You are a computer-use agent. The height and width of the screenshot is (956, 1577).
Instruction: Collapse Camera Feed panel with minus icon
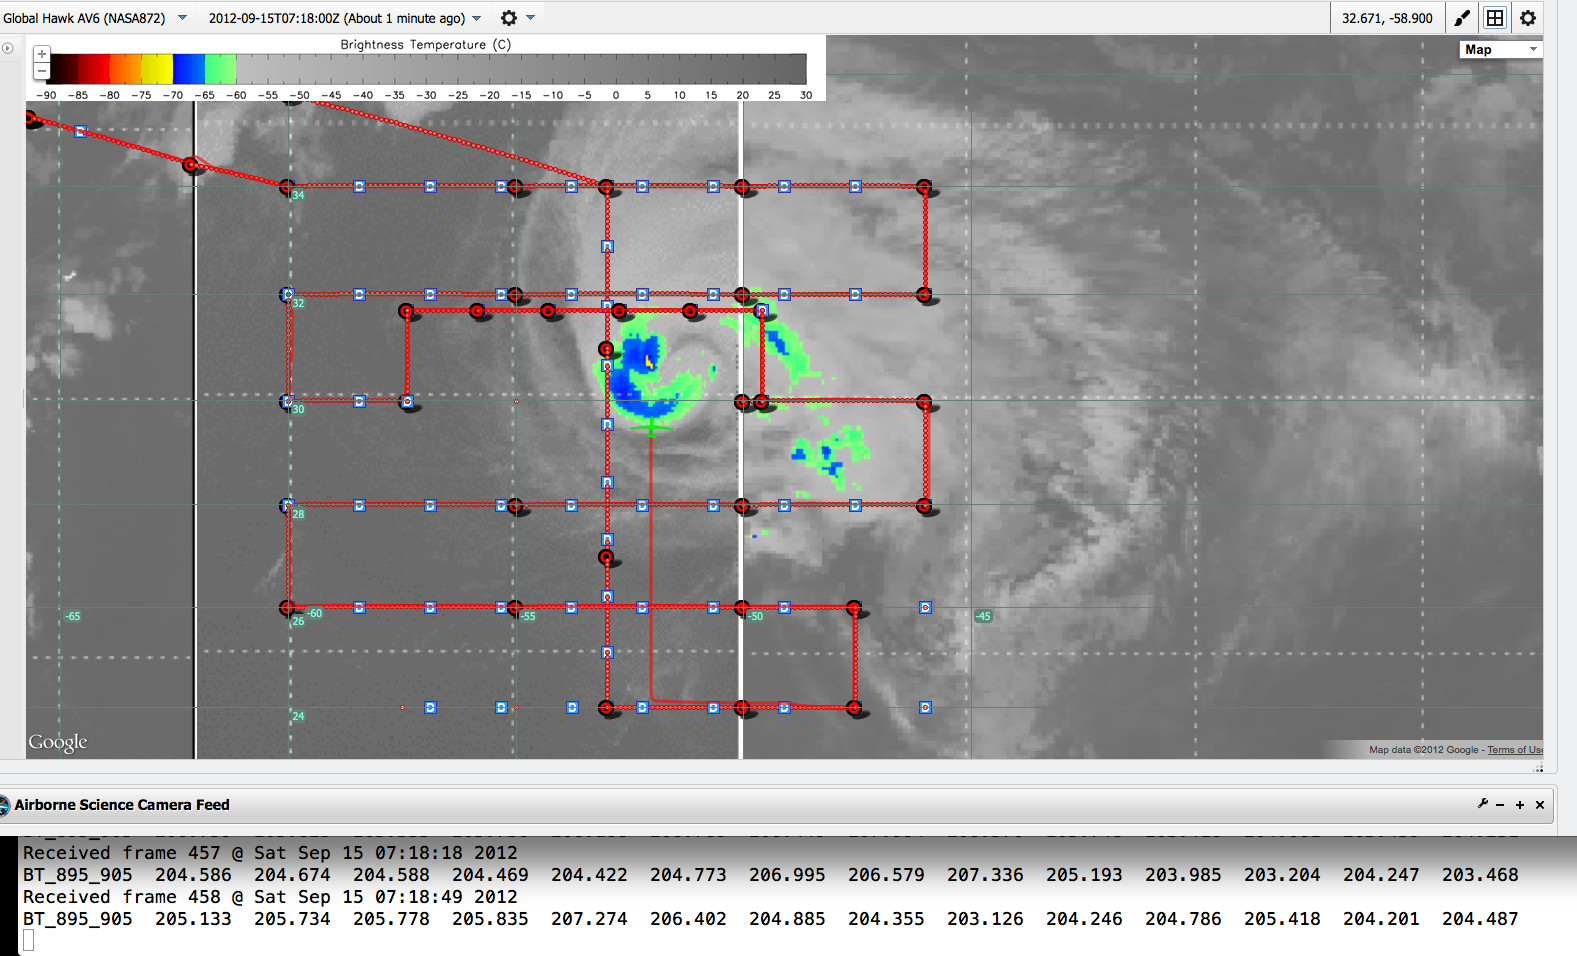[1500, 805]
